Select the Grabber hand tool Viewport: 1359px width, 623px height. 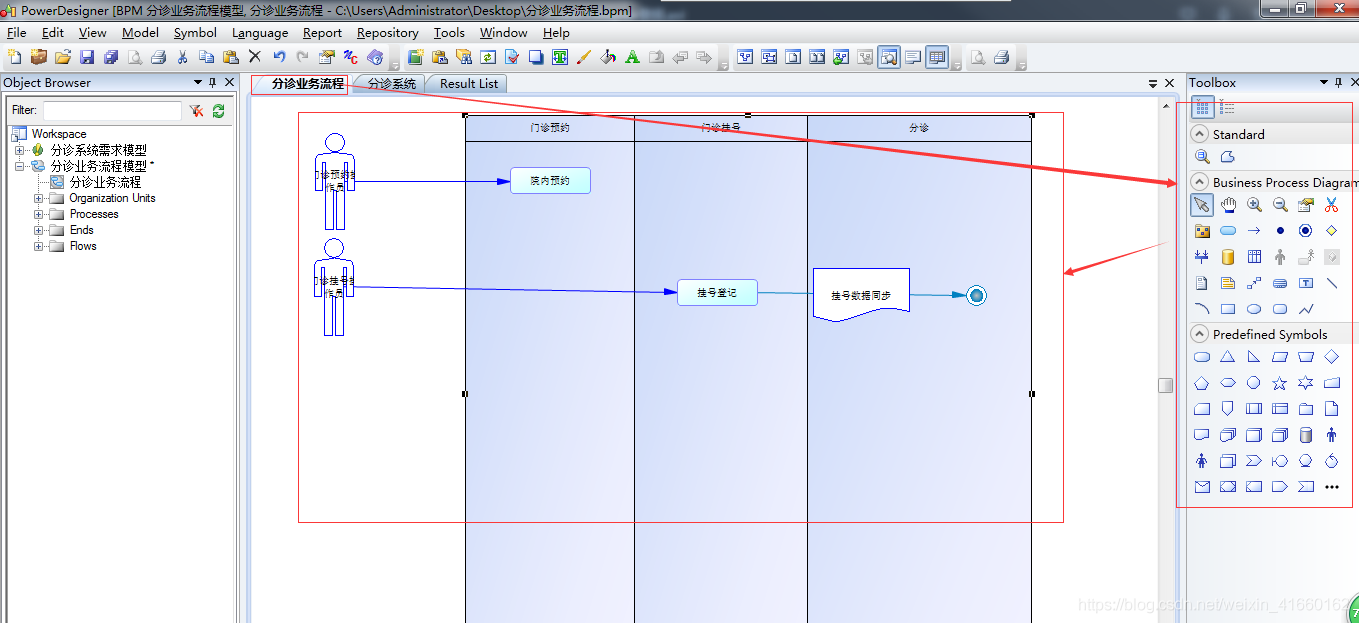[1228, 205]
